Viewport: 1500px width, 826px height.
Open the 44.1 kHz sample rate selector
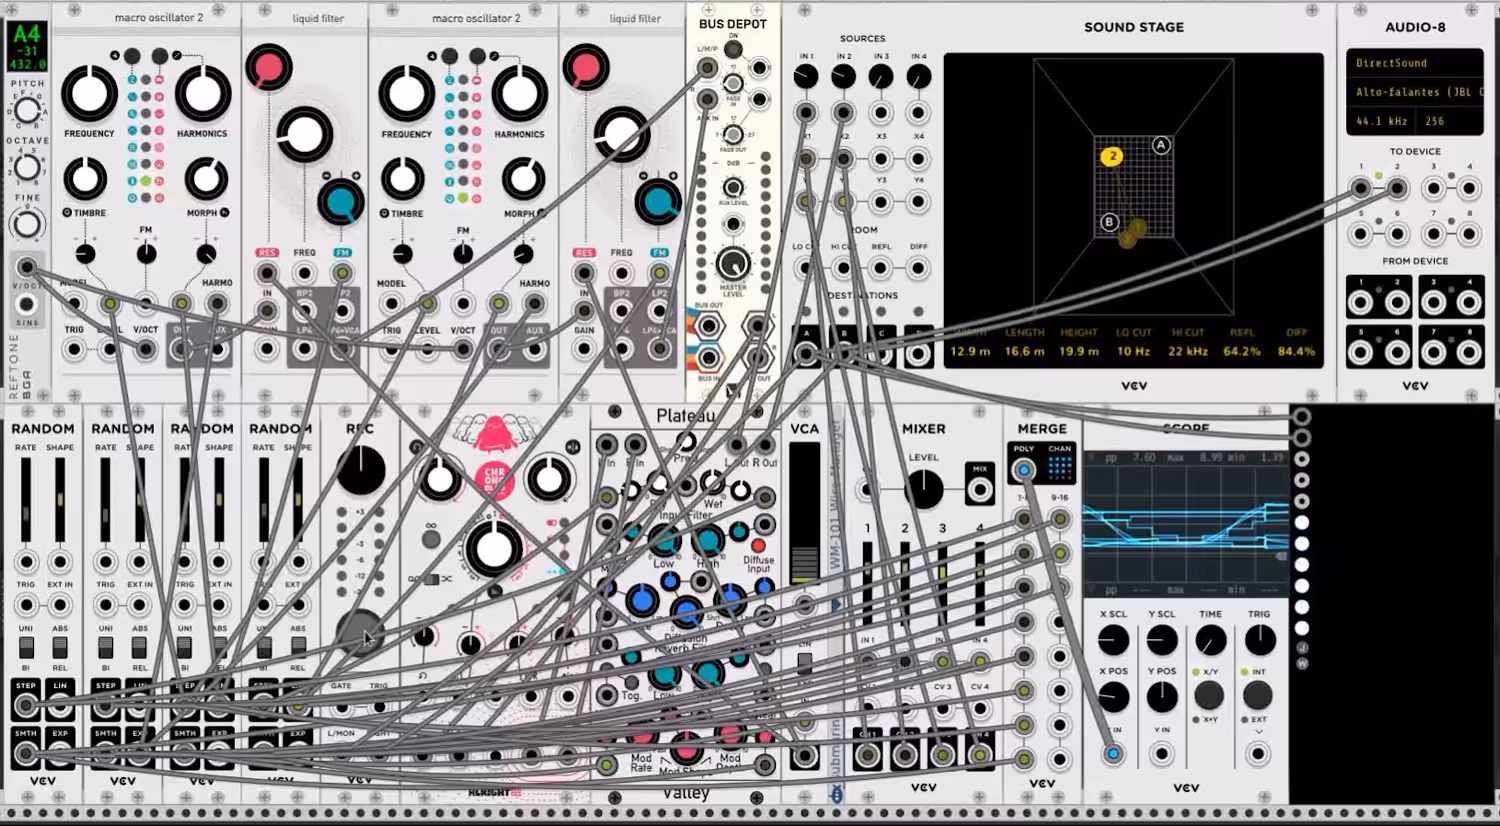(1383, 121)
